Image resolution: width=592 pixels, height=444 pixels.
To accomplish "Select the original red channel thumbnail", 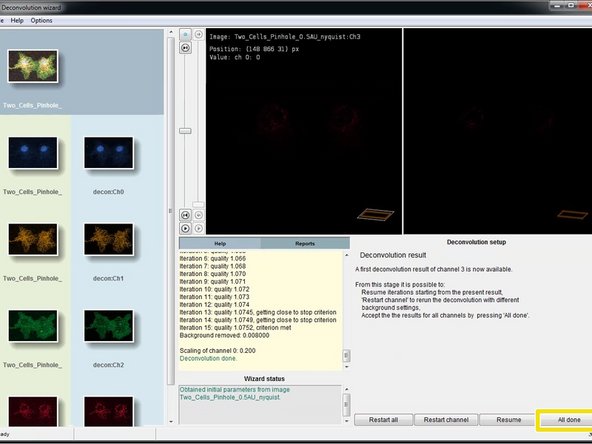I will (x=33, y=411).
